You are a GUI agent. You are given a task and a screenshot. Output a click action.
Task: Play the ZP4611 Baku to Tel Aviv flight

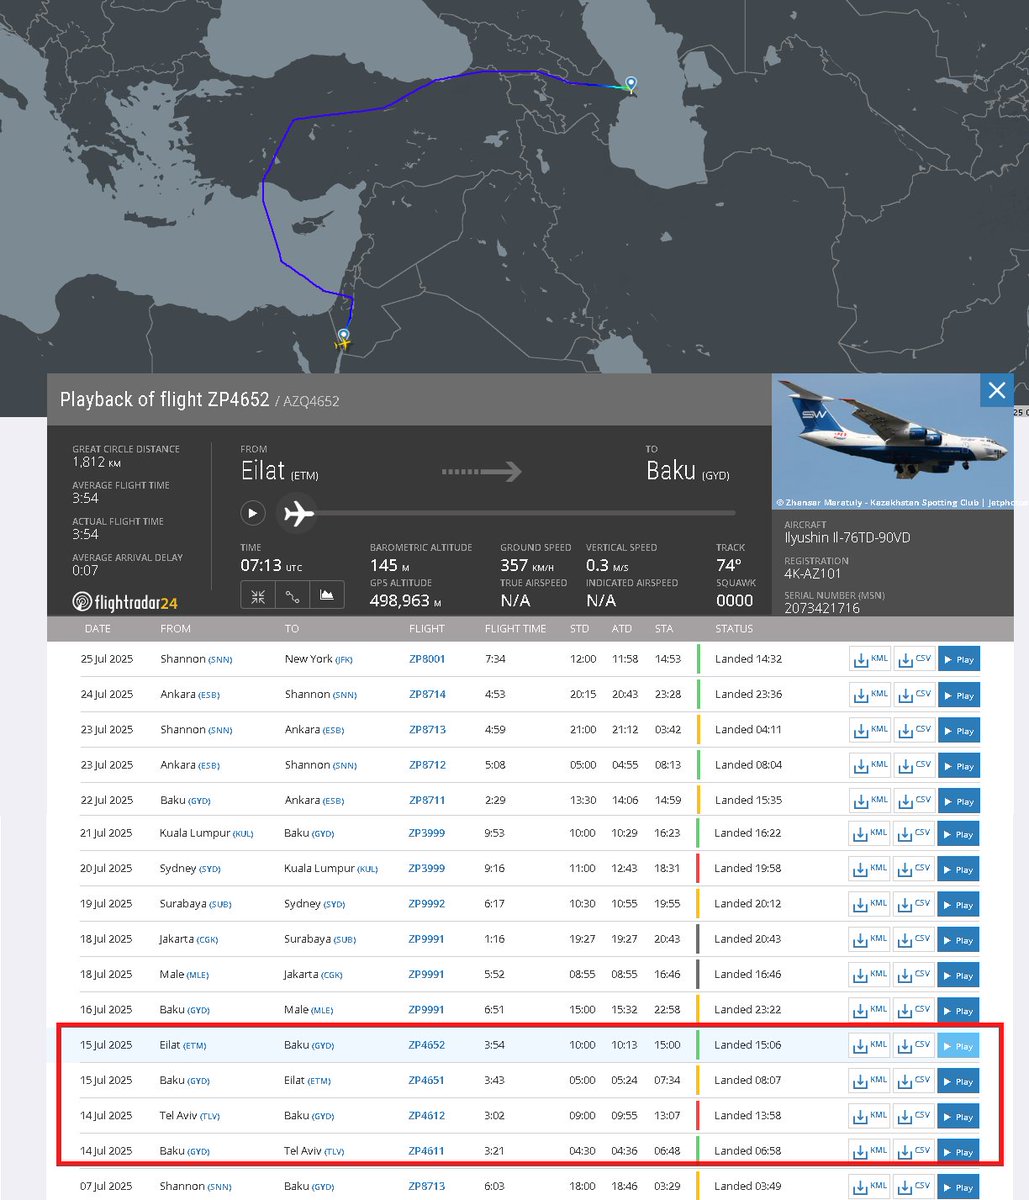(958, 1152)
